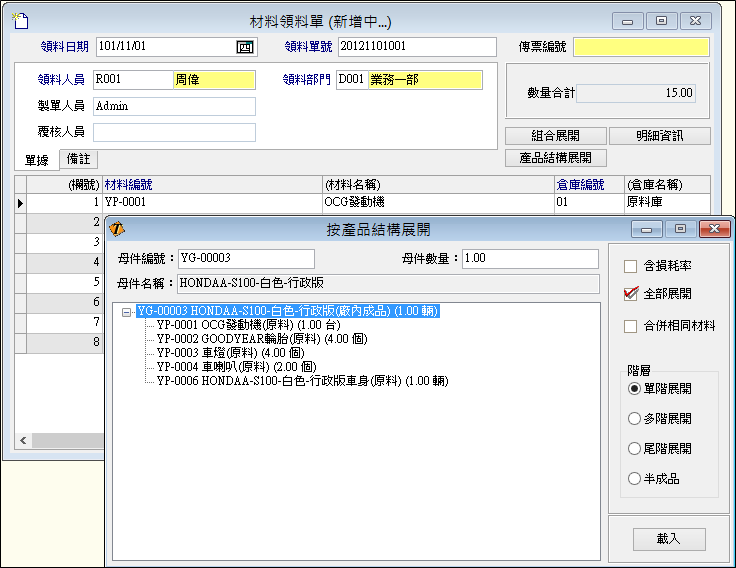The image size is (736, 568).
Task: Click the 組合展開 button
Action: tap(555, 136)
